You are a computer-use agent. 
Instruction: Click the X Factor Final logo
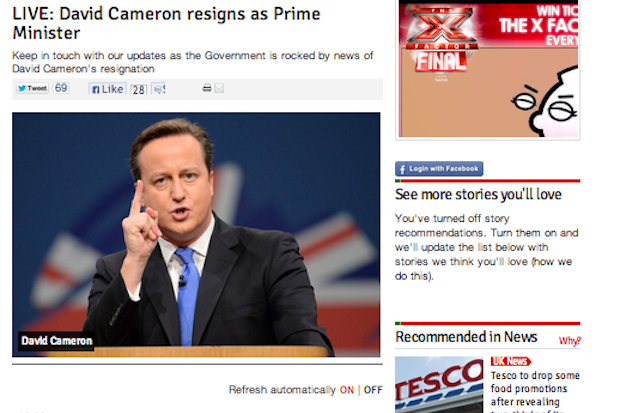click(x=442, y=40)
